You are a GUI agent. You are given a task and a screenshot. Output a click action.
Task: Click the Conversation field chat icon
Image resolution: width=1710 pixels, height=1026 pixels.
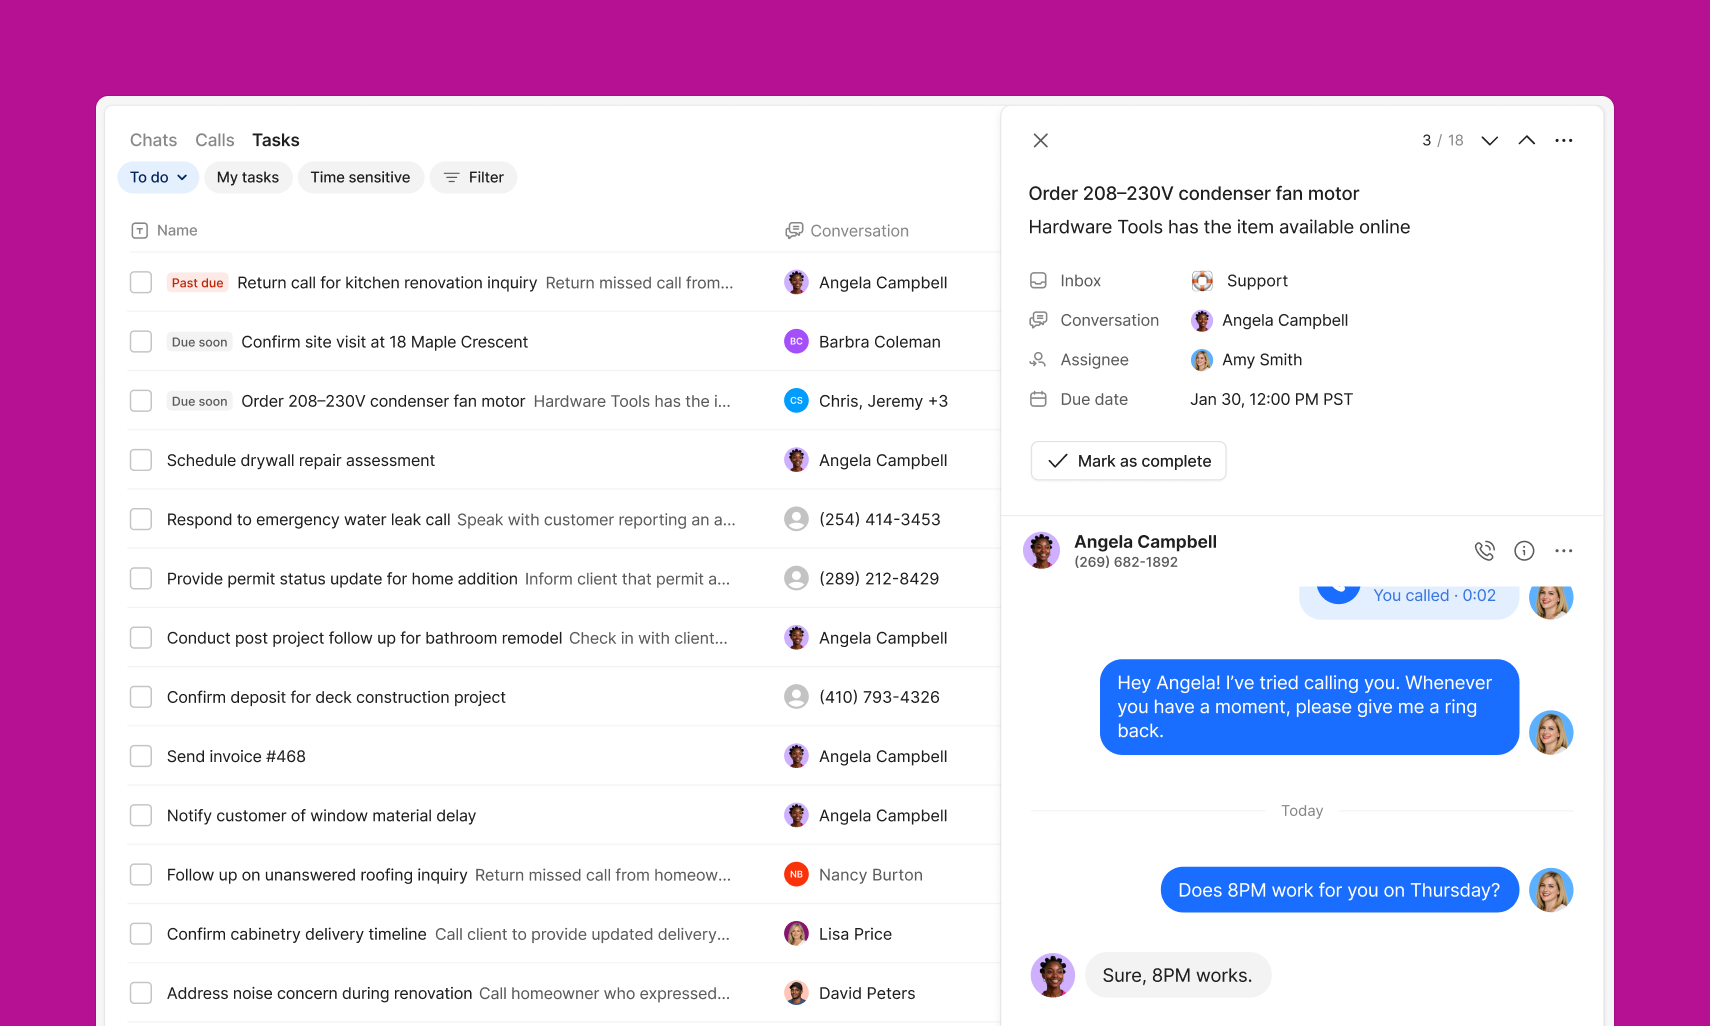(x=1038, y=320)
